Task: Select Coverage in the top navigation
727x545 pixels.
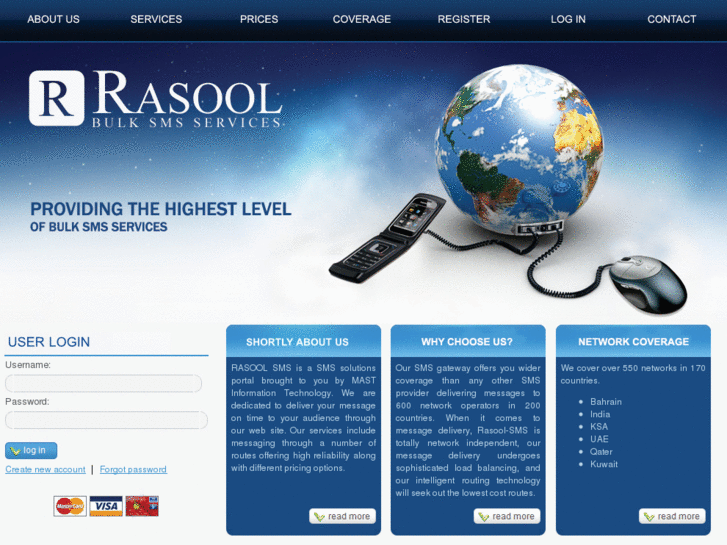Action: point(362,19)
